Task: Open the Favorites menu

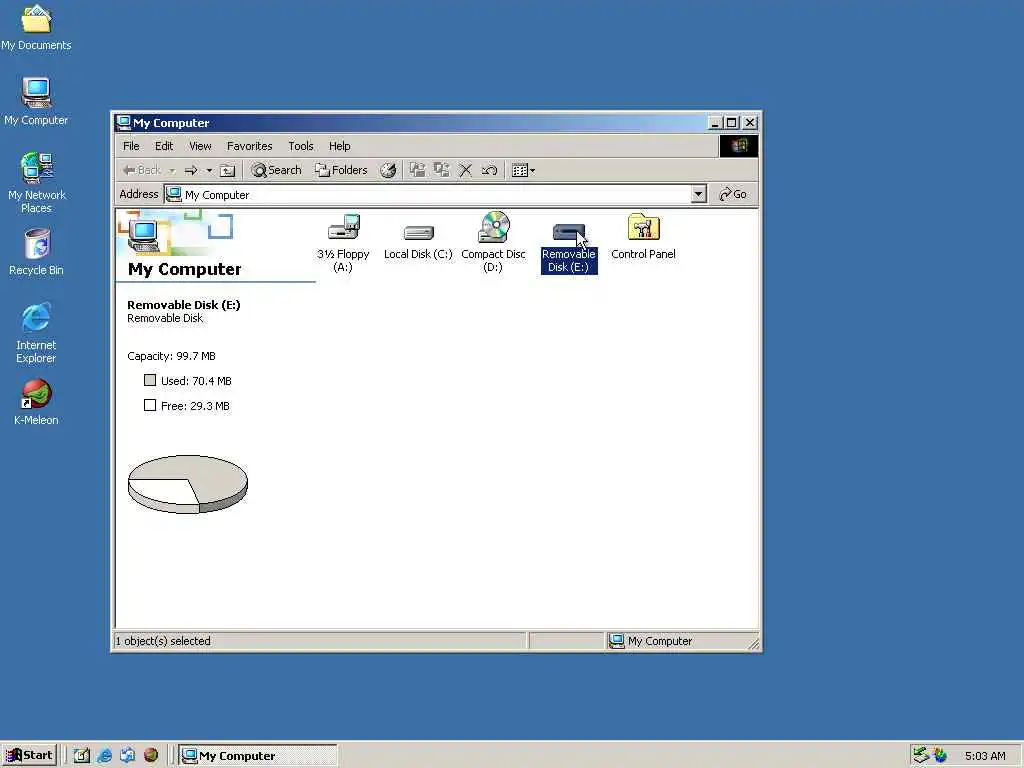Action: 249,146
